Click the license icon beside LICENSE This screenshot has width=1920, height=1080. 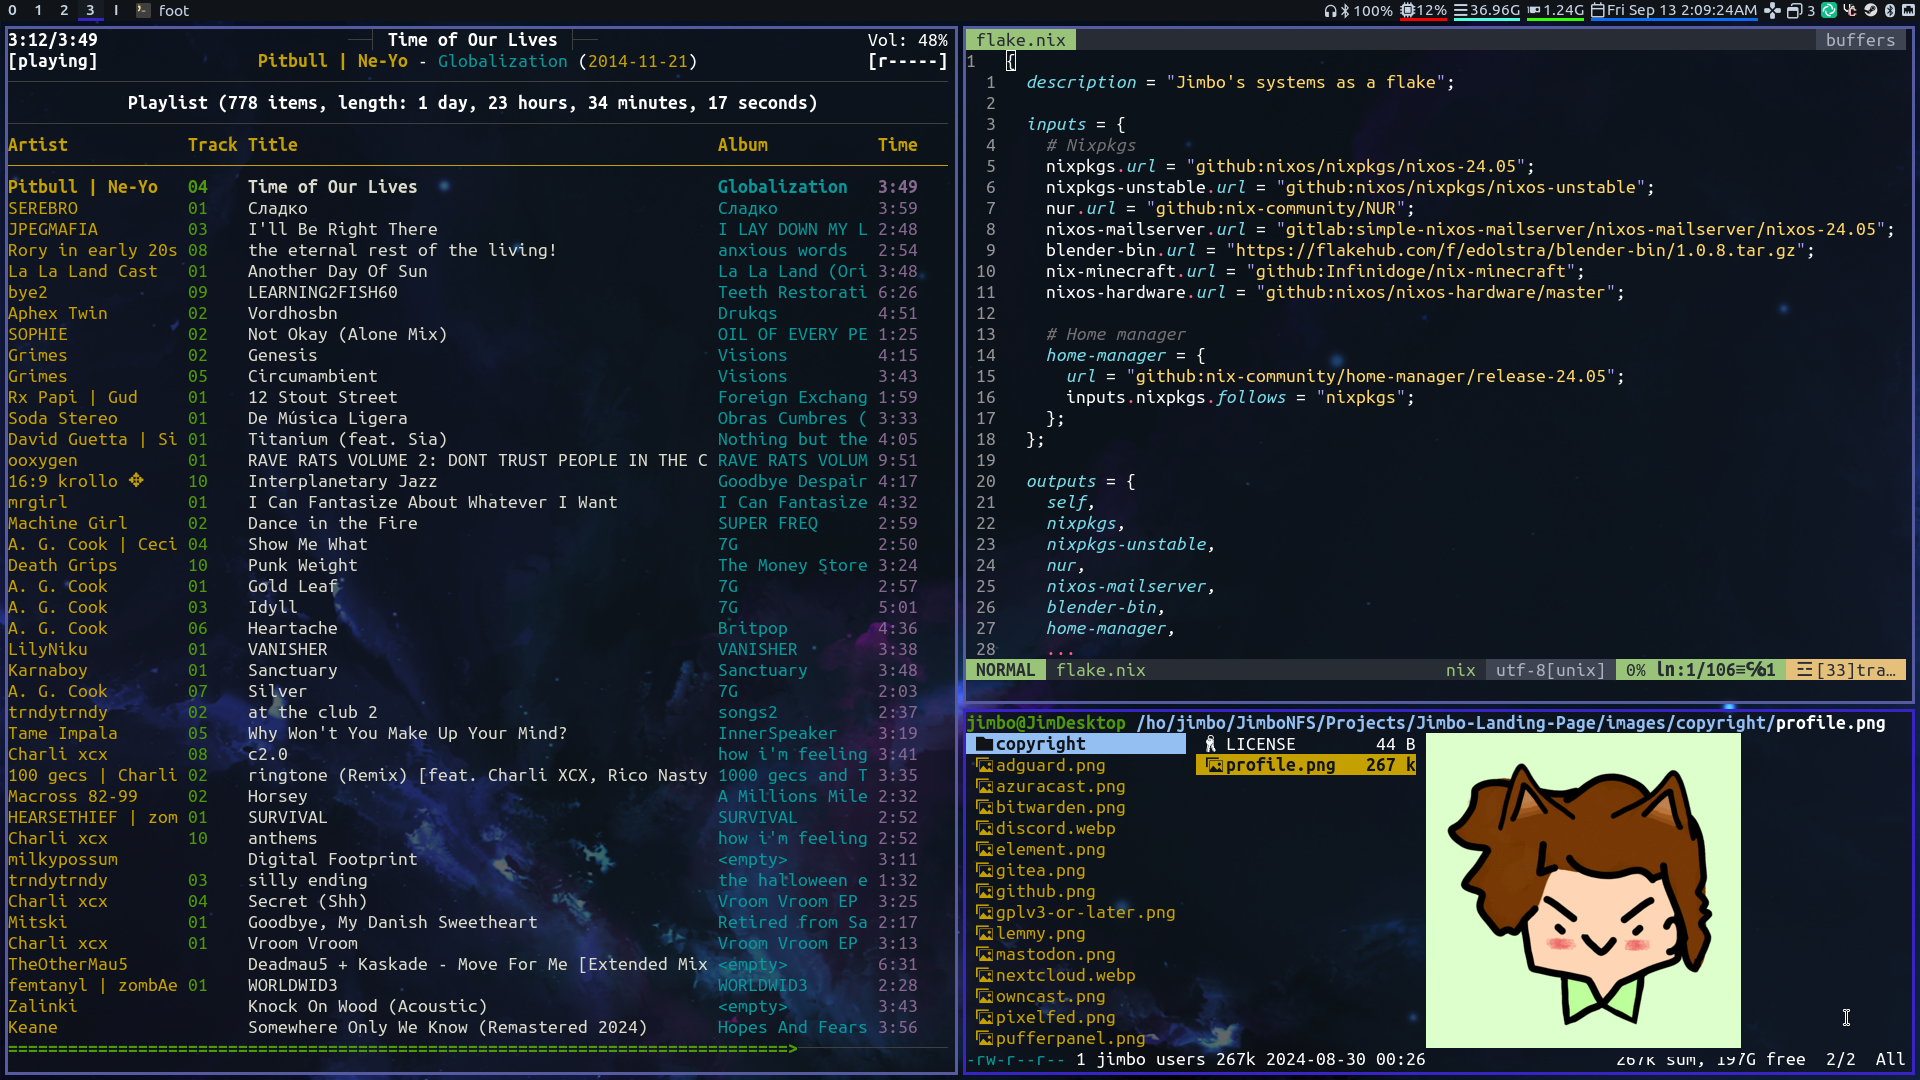tap(1210, 744)
